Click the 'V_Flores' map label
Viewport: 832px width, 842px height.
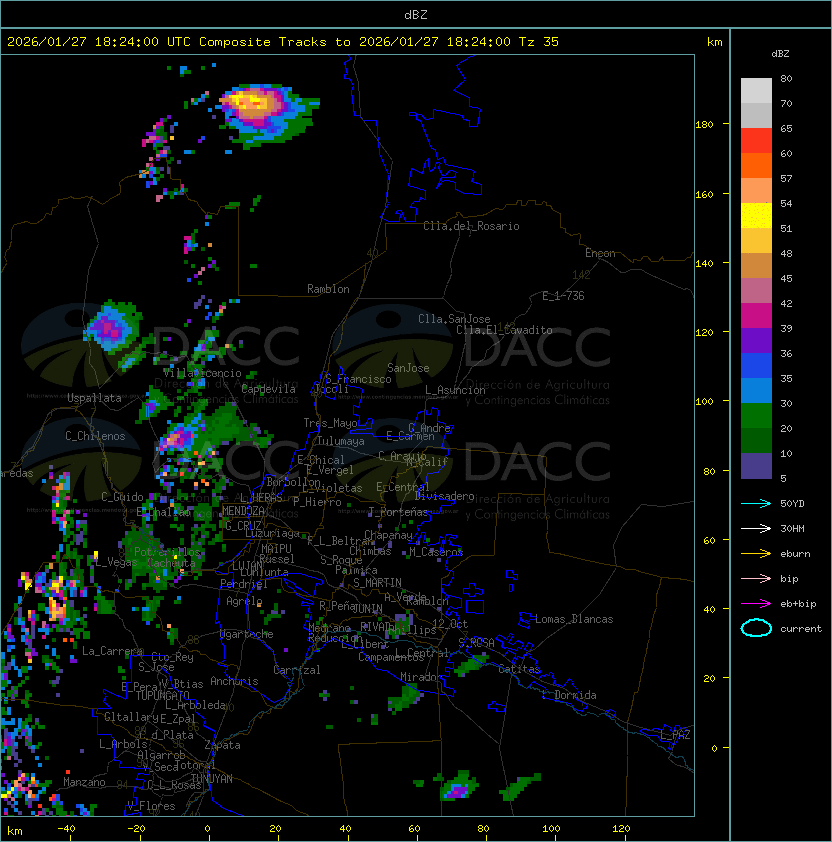coord(151,806)
